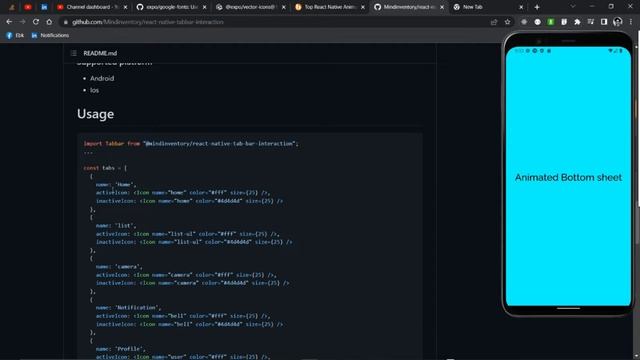Close the Channel dashboard tab

point(125,7)
